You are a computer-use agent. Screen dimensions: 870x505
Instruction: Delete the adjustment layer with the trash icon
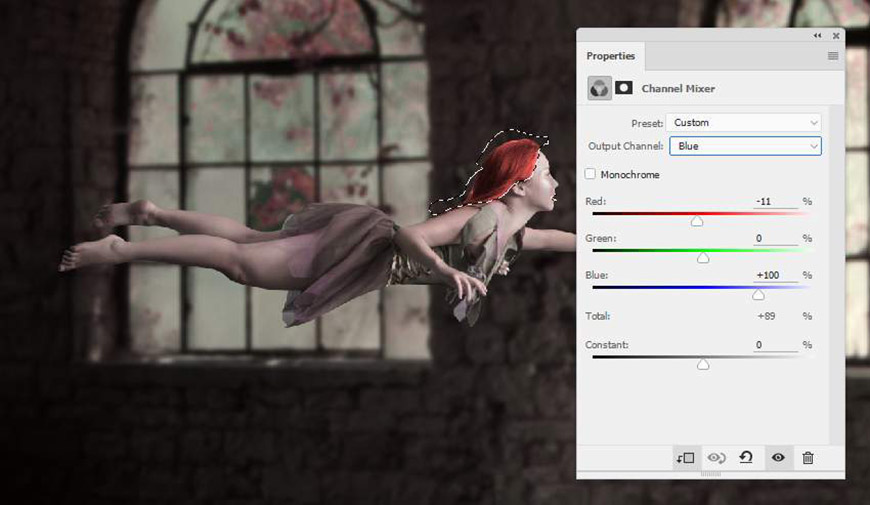tap(808, 458)
